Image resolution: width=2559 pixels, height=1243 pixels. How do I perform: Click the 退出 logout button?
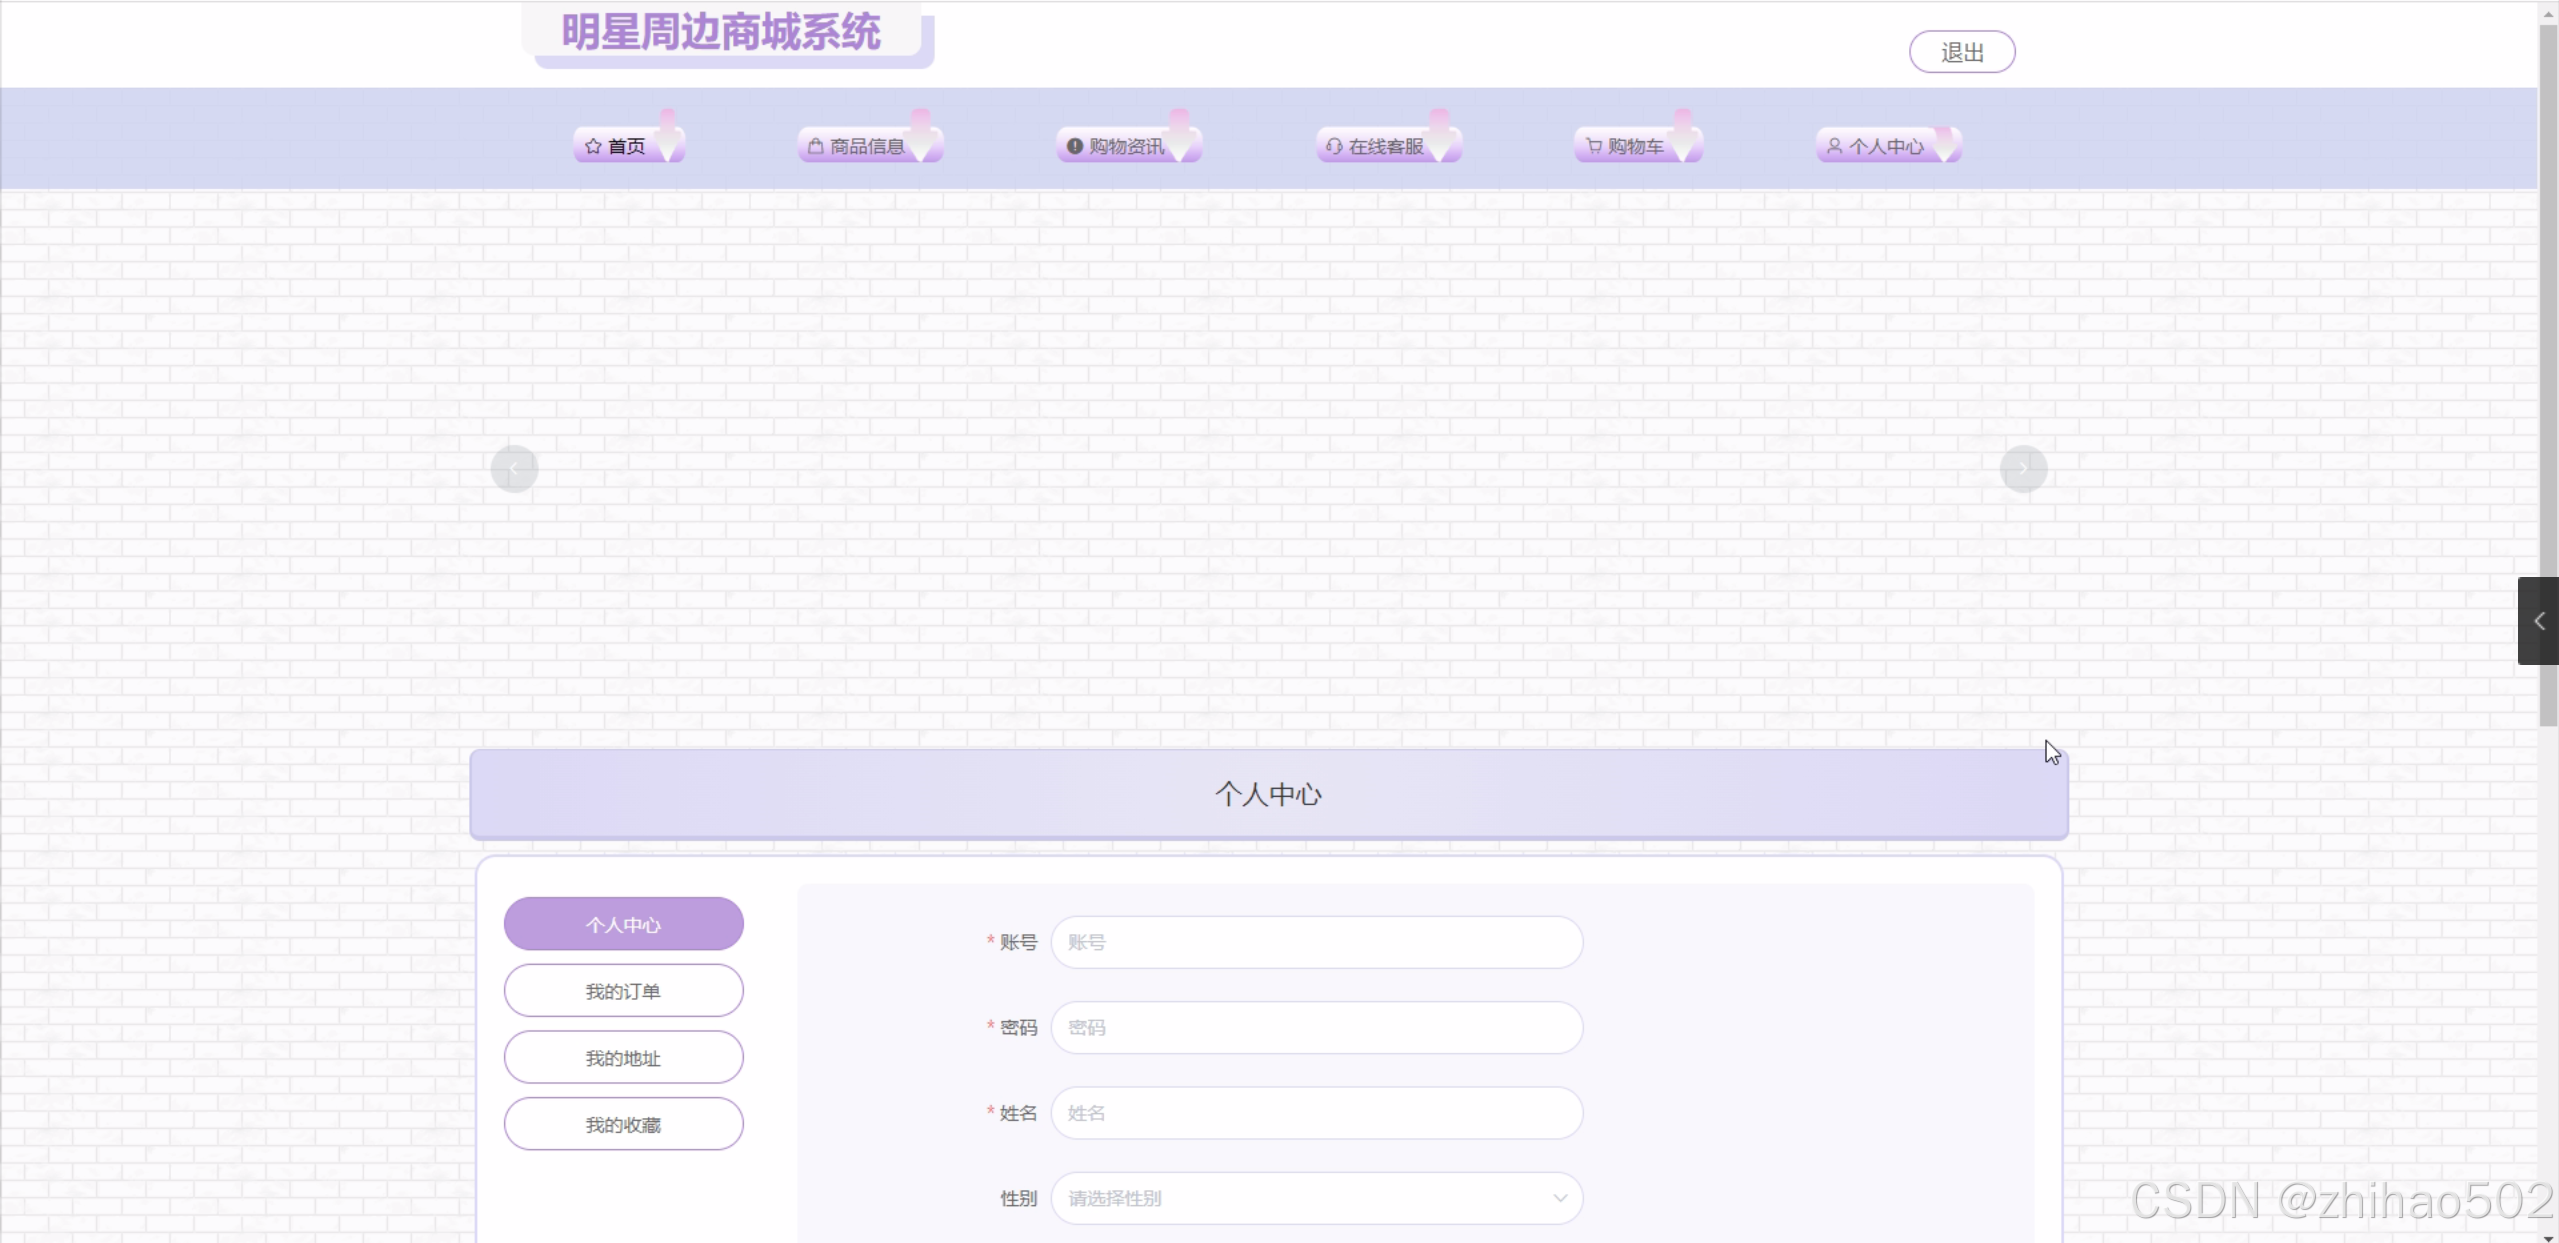click(1961, 52)
